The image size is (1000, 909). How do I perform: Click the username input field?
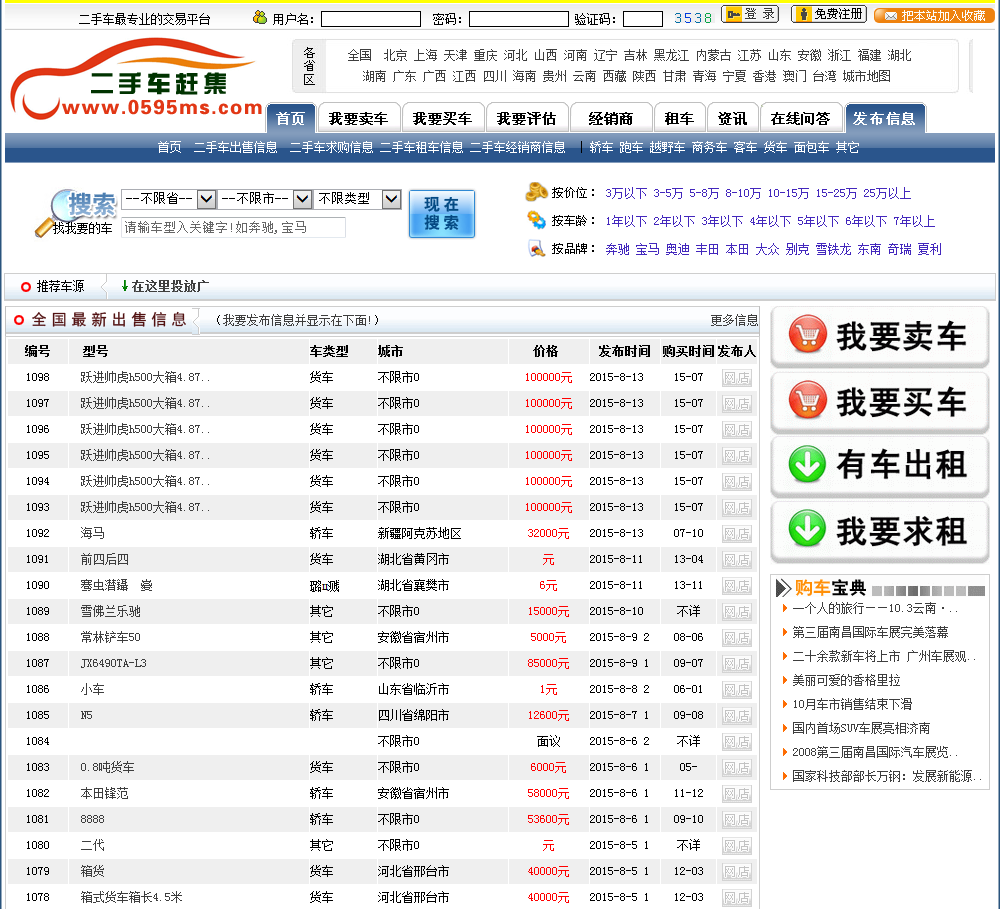371,19
